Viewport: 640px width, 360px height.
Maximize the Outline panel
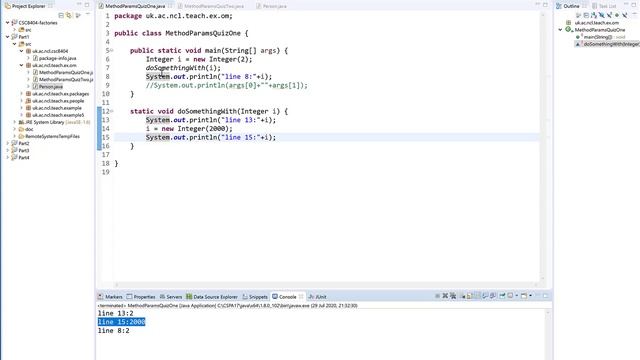click(634, 4)
